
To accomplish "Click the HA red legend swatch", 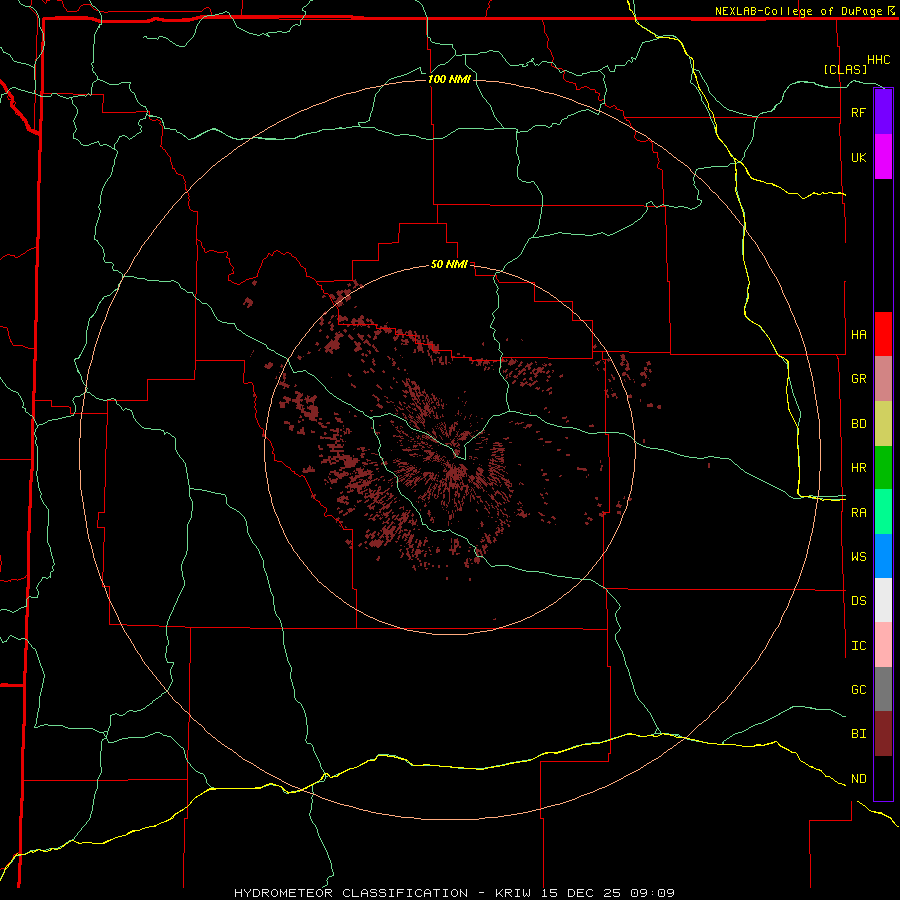I will [883, 334].
